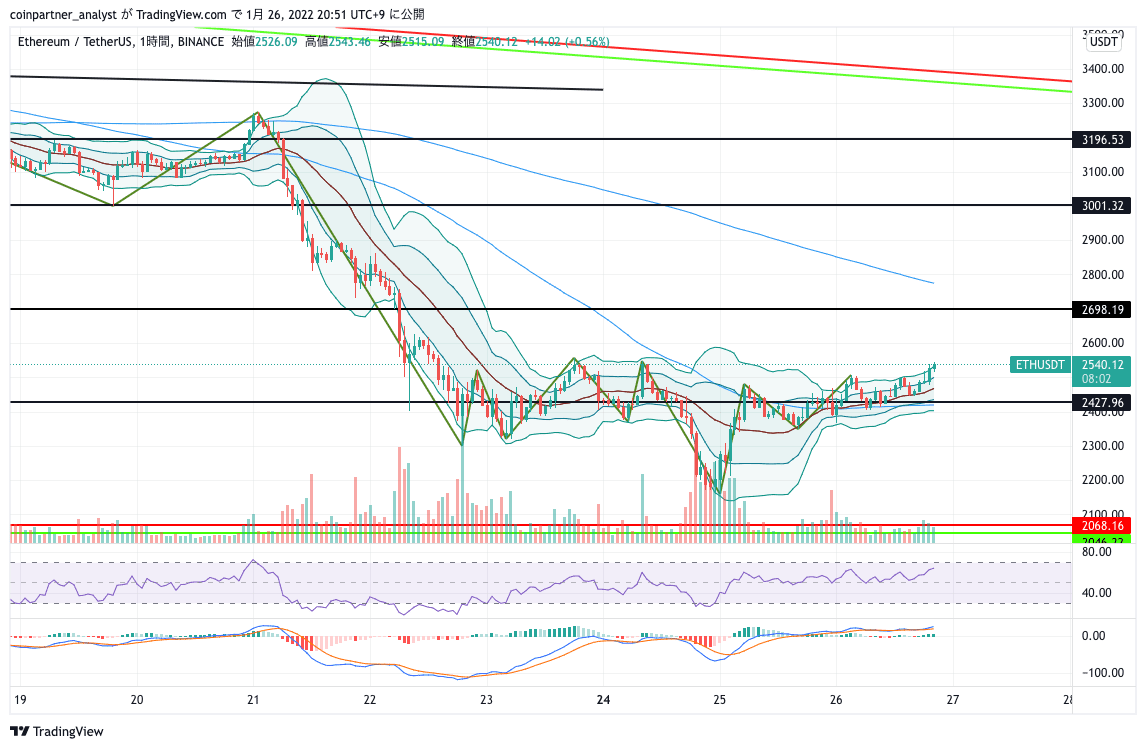Click date 27 on the time axis
This screenshot has height=749, width=1146.
(952, 700)
